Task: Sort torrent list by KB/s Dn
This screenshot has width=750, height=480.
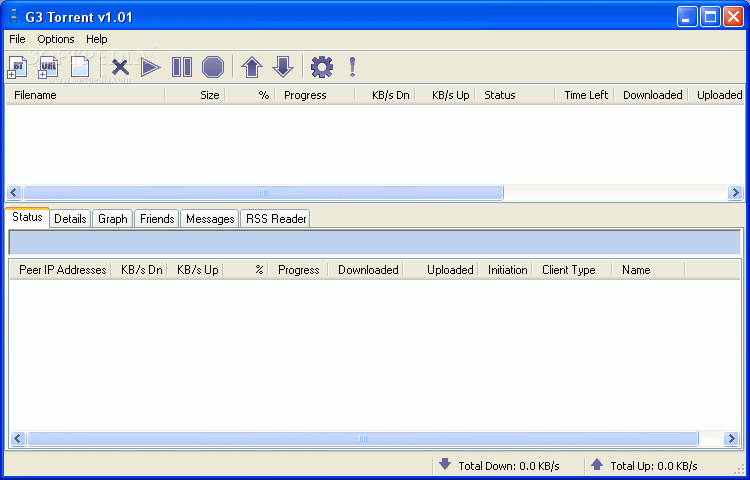Action: pyautogui.click(x=385, y=95)
